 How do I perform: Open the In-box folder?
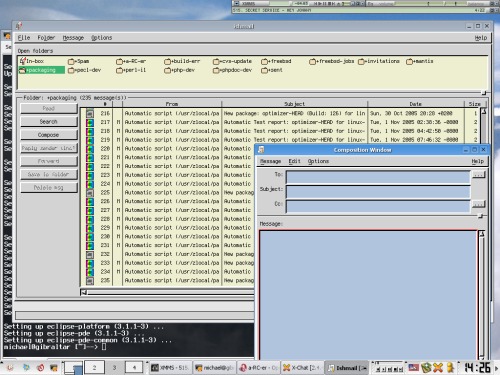click(32, 61)
